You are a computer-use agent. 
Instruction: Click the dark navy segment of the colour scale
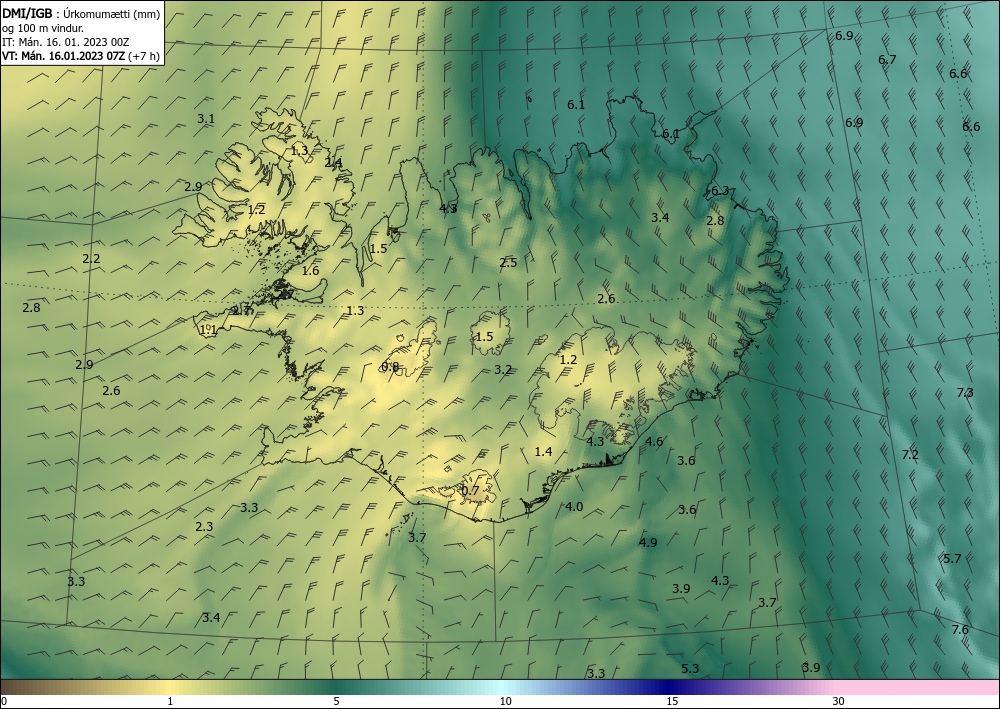point(670,687)
